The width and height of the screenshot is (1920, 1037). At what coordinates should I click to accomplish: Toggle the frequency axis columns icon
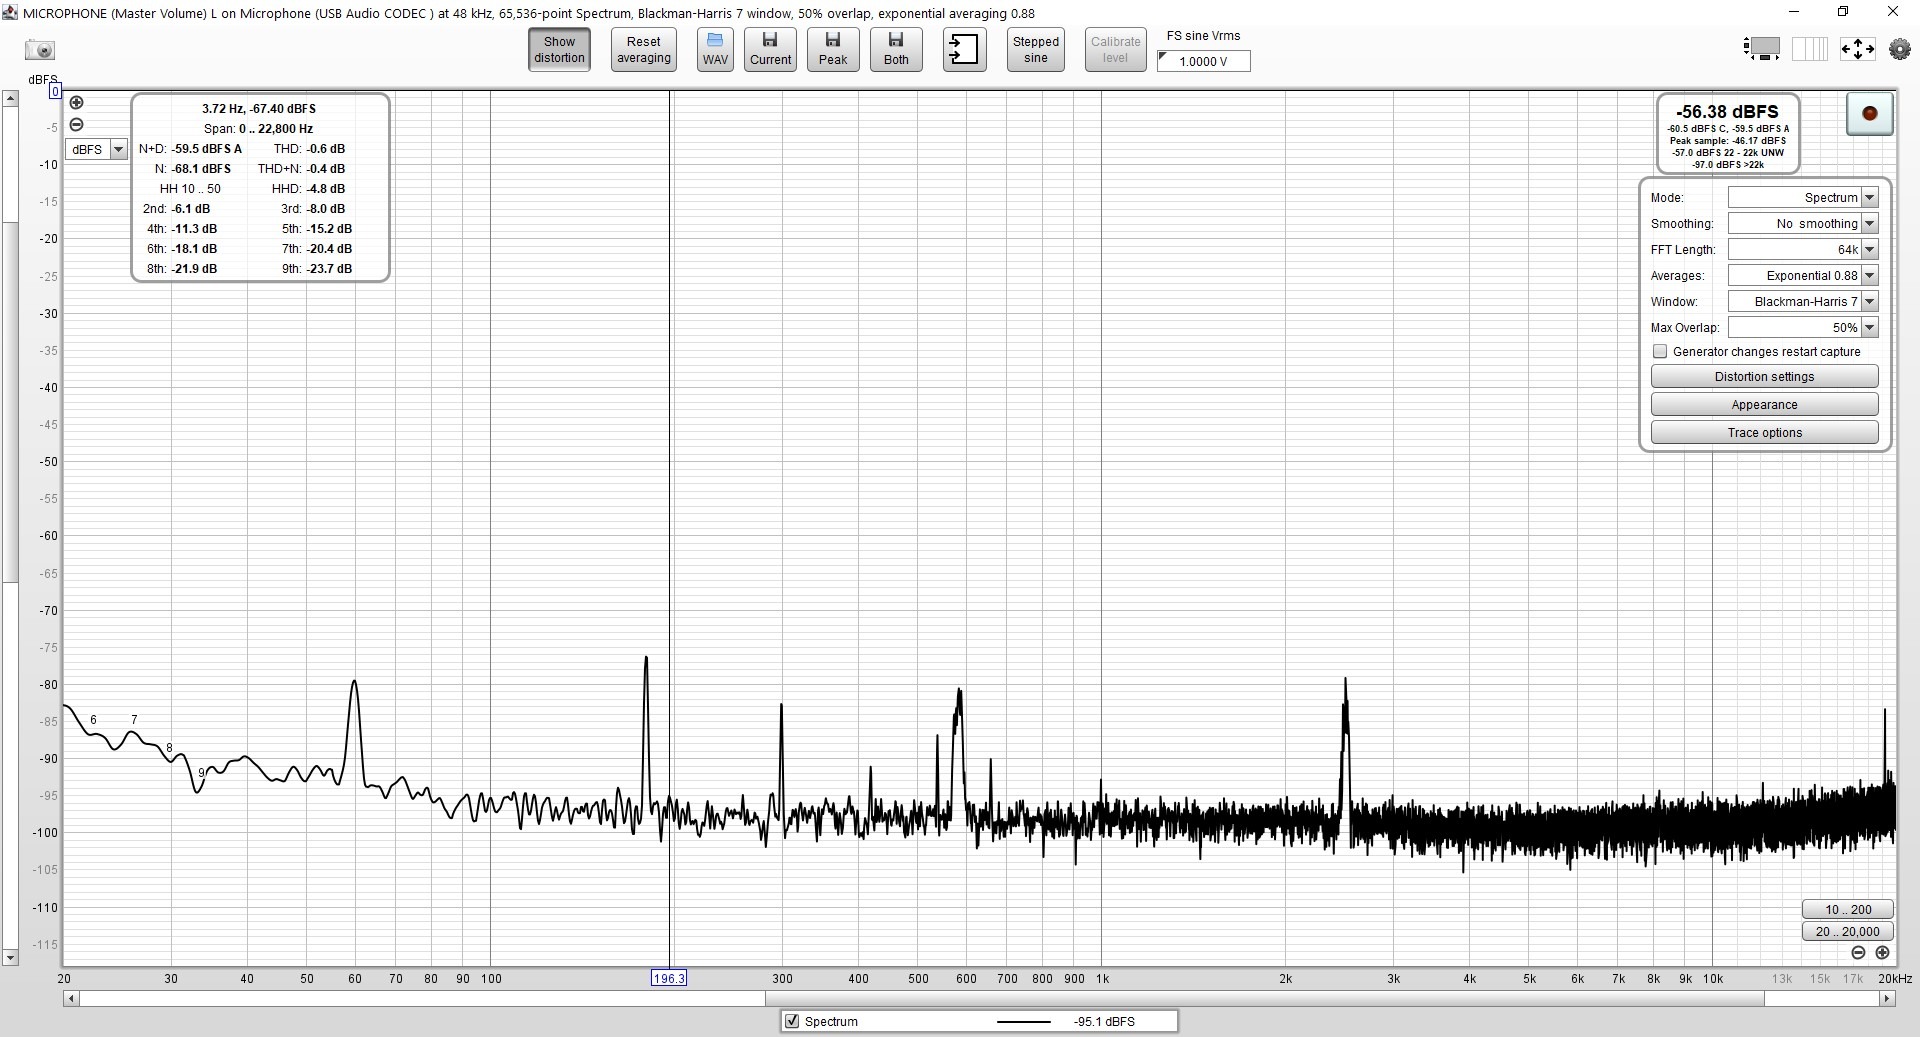(x=1809, y=49)
